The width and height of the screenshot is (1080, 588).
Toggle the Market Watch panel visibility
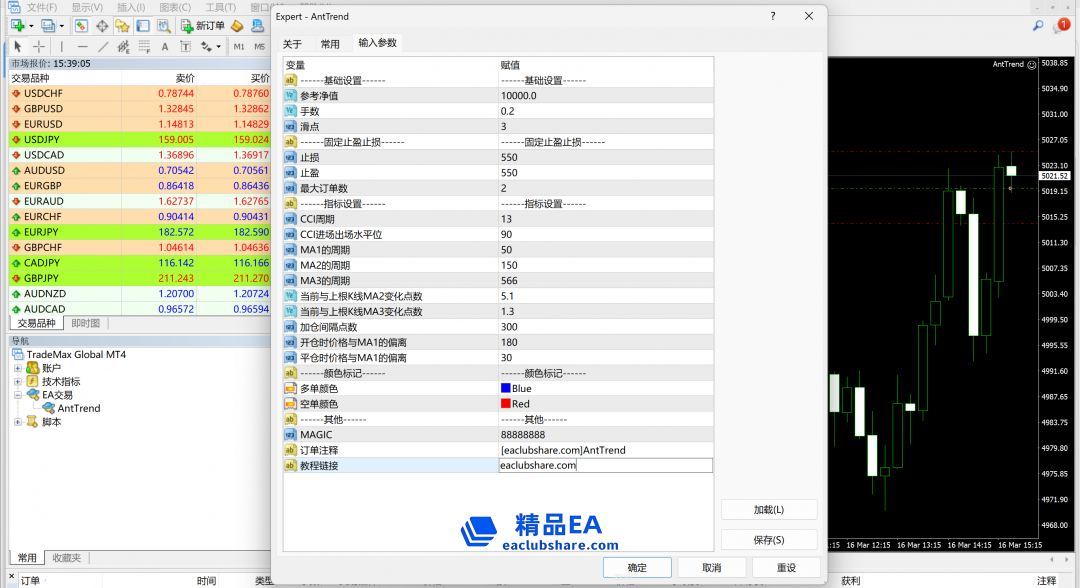coord(81,25)
